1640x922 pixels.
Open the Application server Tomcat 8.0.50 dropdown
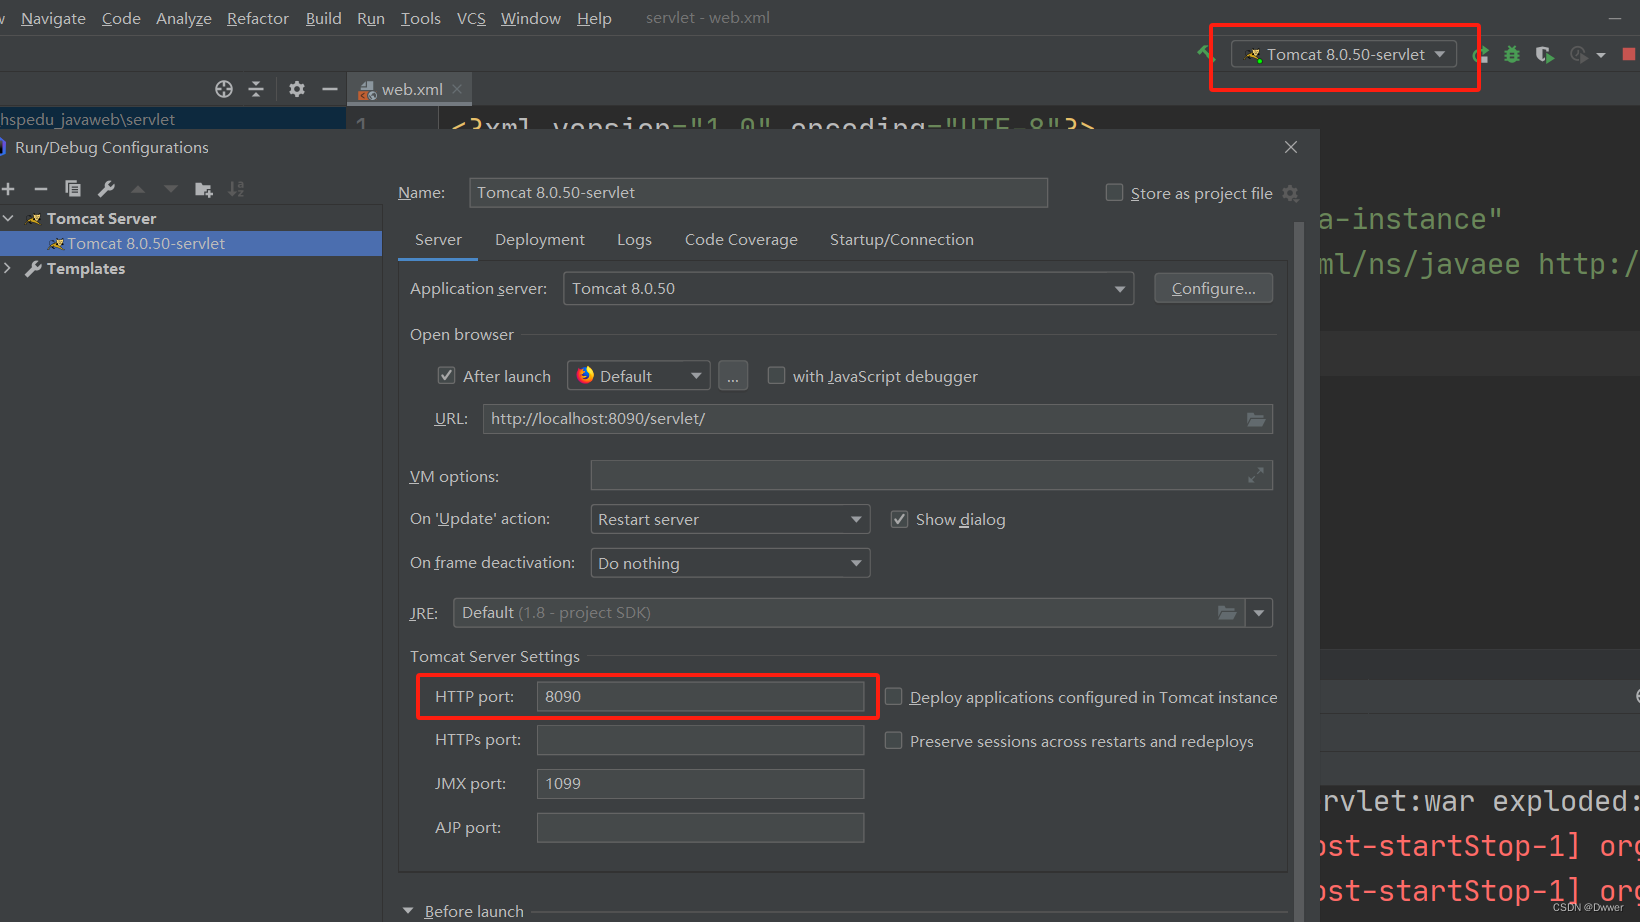[x=848, y=289]
